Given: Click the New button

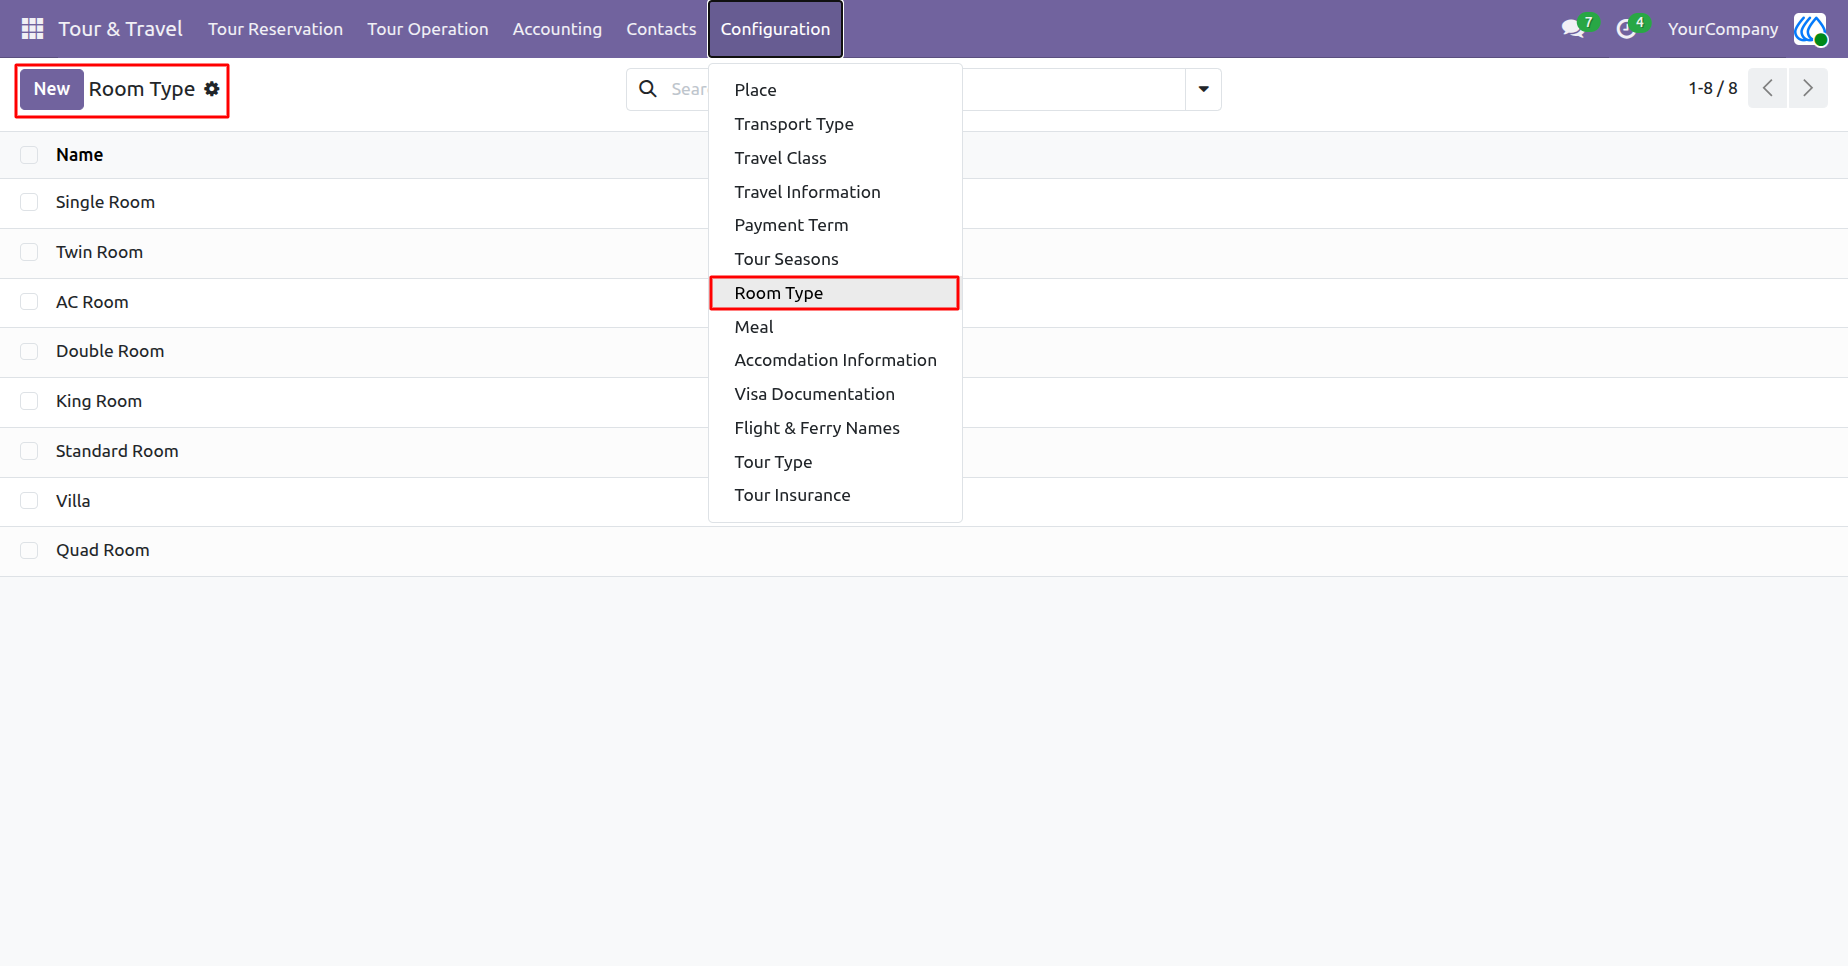Looking at the screenshot, I should point(52,89).
